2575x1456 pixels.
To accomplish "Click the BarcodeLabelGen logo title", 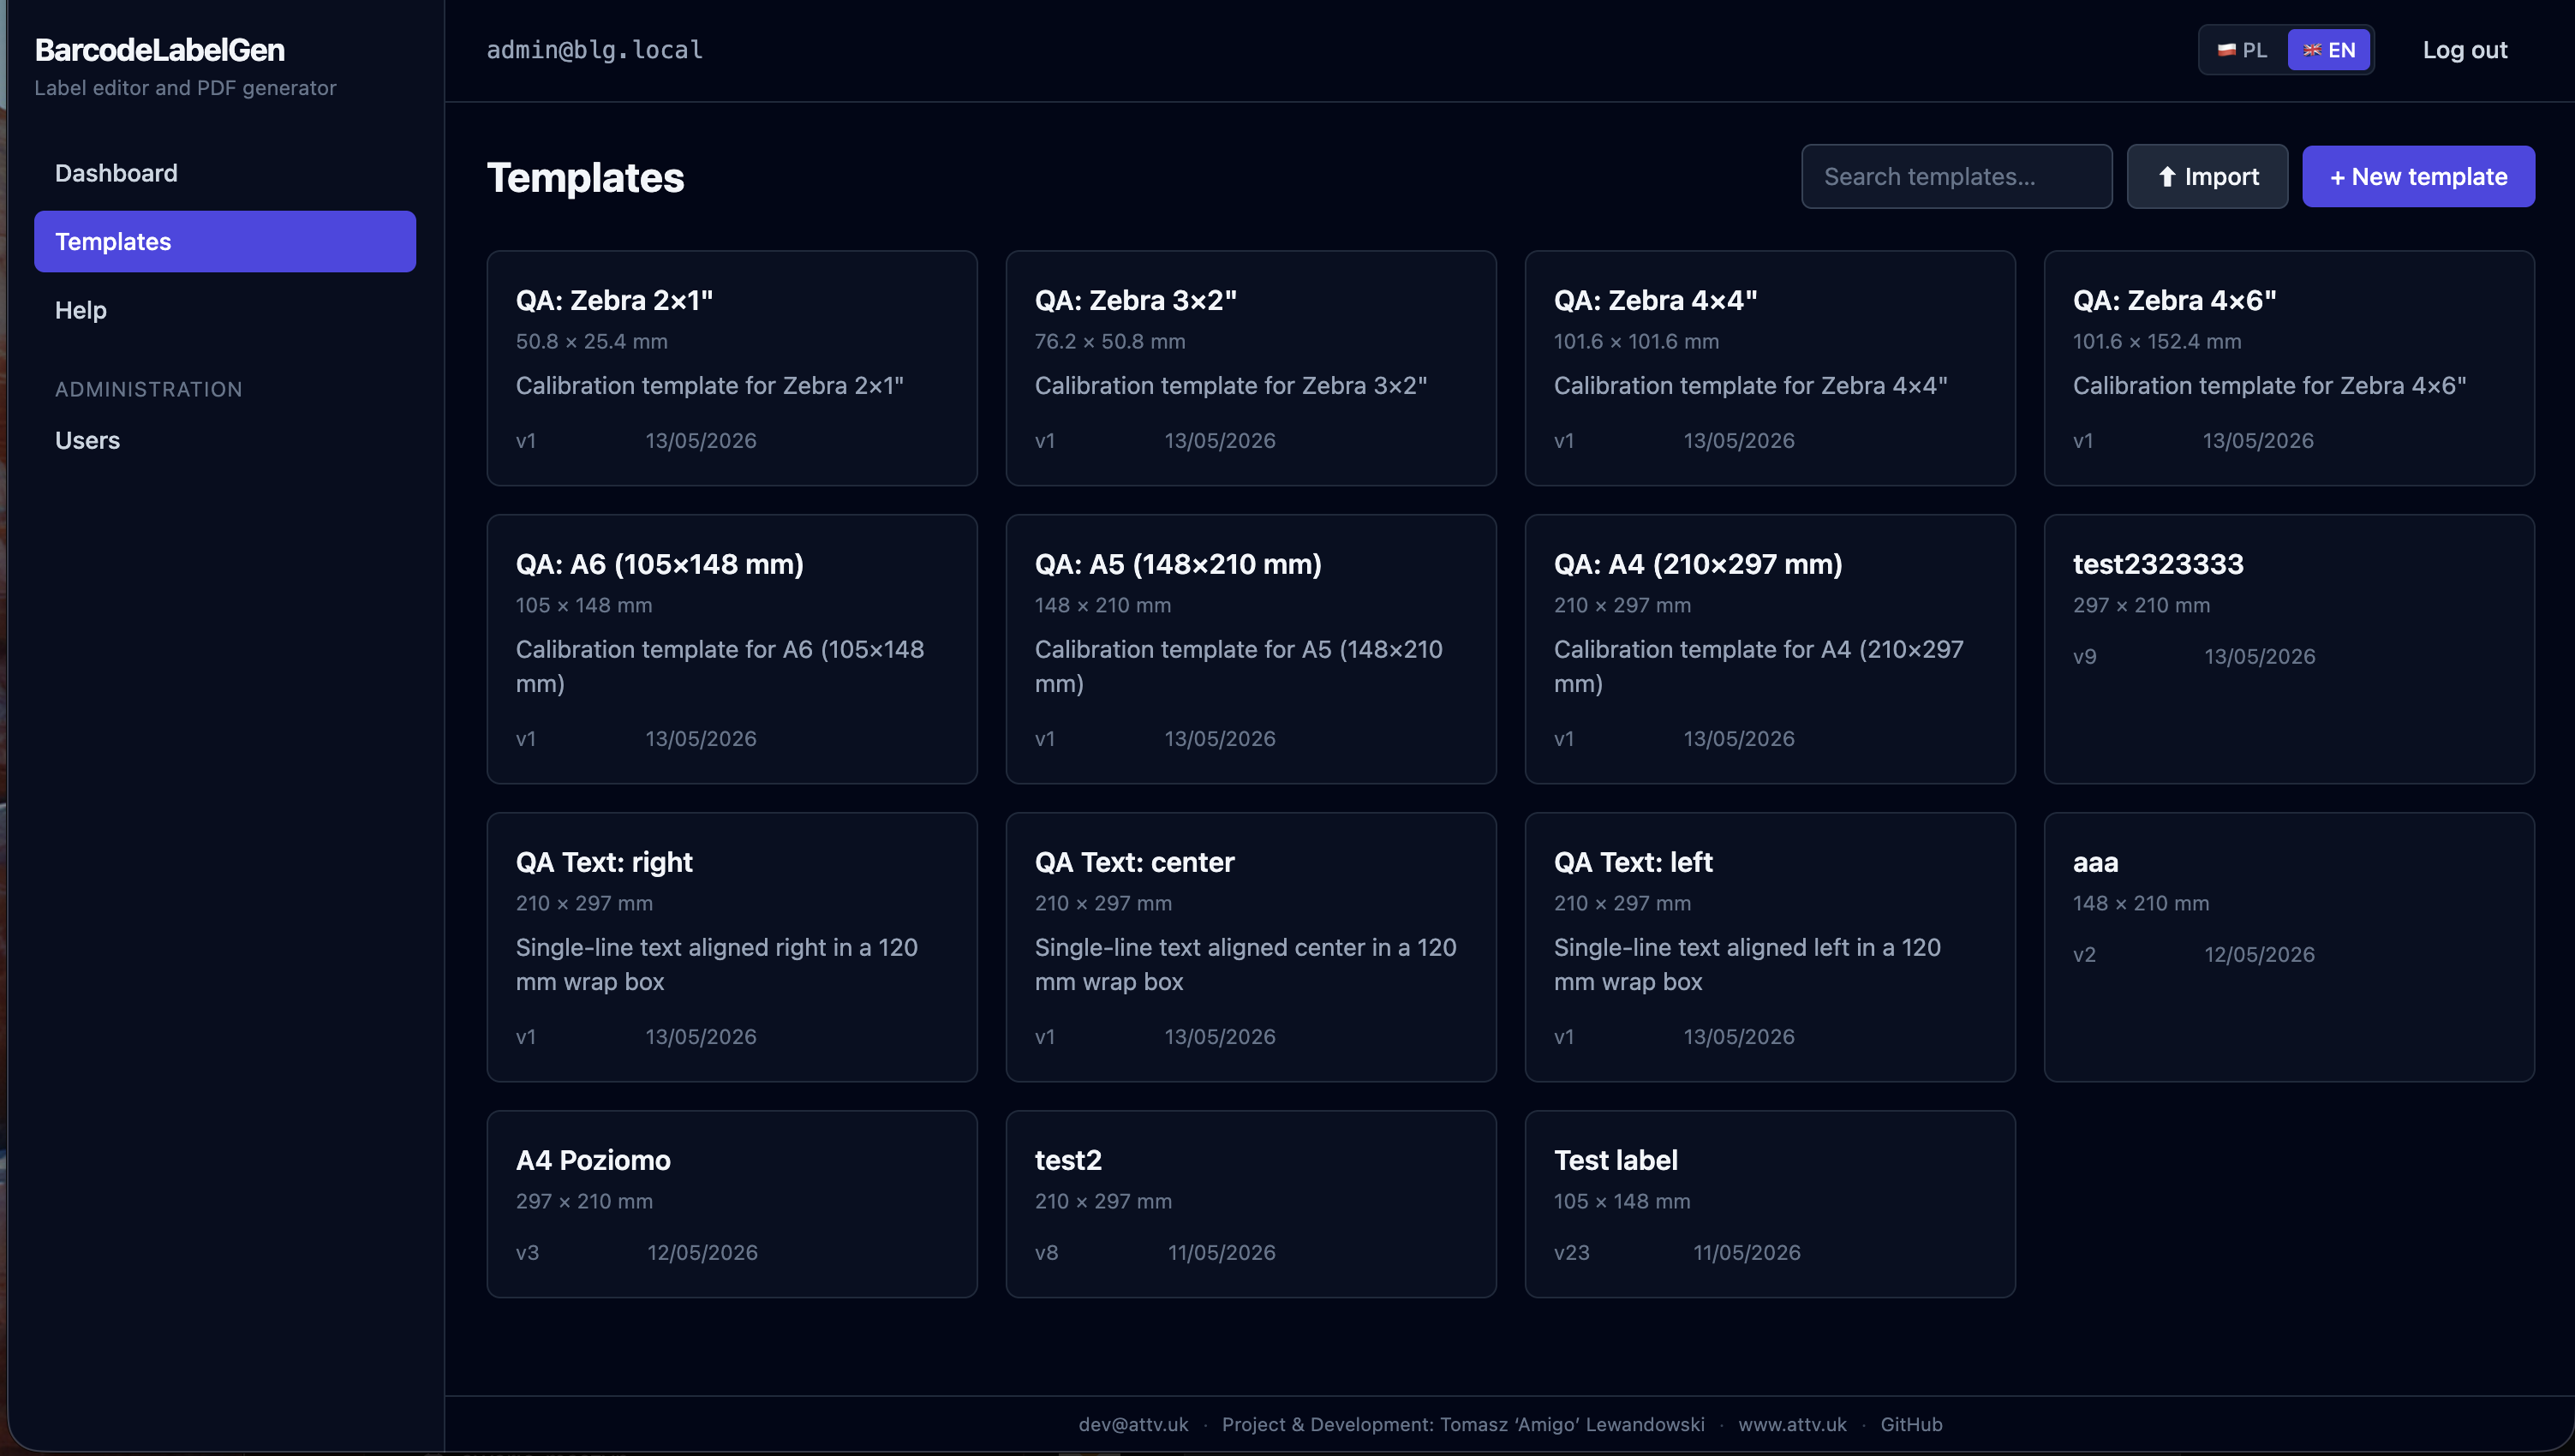I will tap(160, 50).
